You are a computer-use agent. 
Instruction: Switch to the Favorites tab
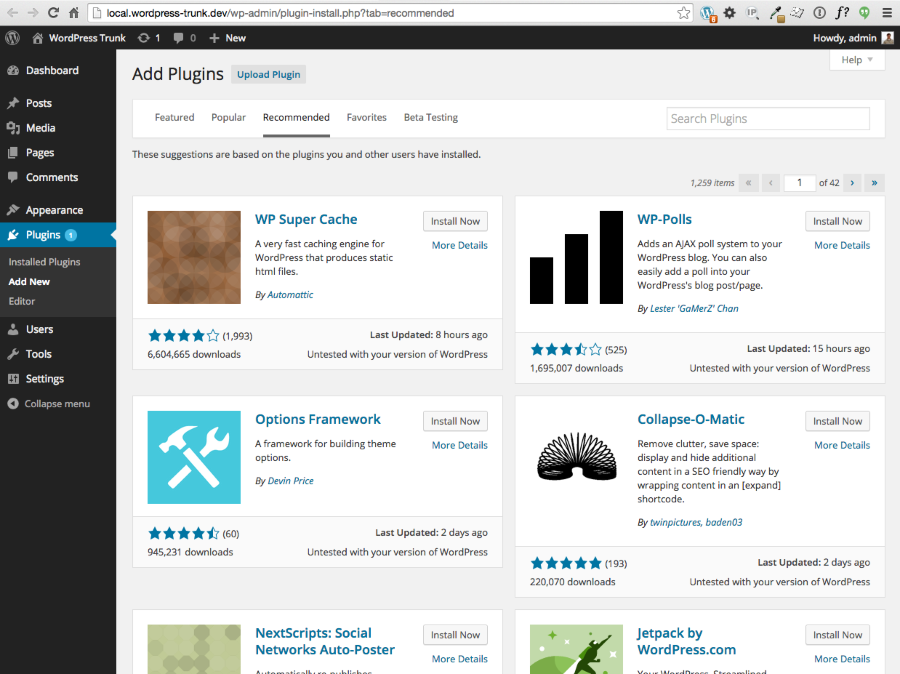367,118
